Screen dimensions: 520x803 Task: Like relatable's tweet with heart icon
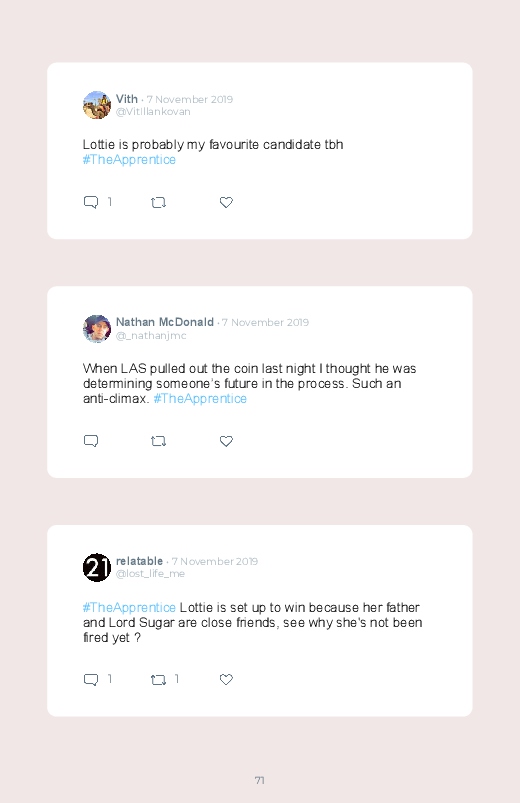[x=226, y=680]
